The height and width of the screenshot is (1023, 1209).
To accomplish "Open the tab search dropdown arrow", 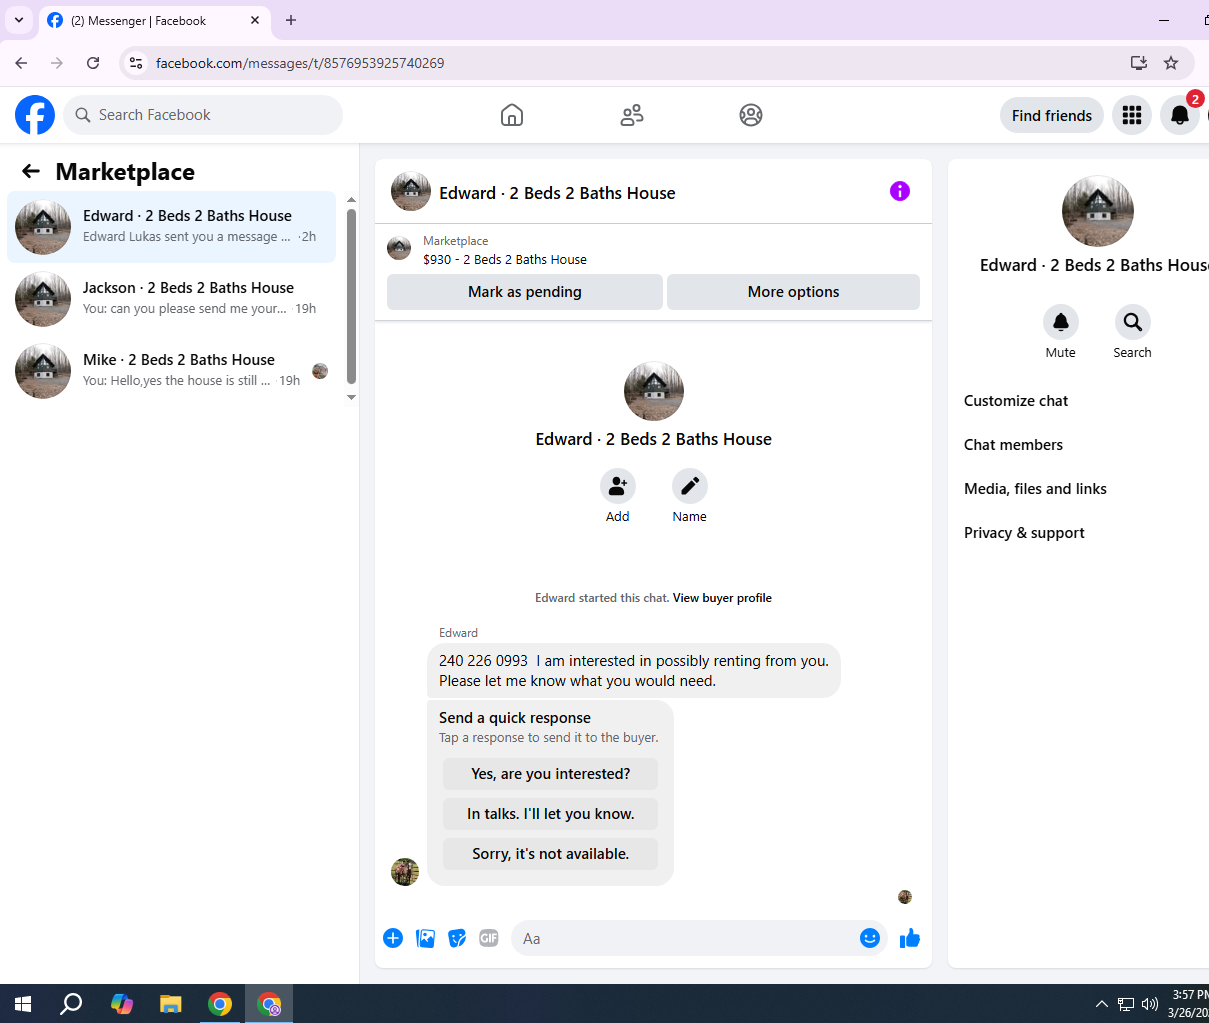I will [19, 20].
